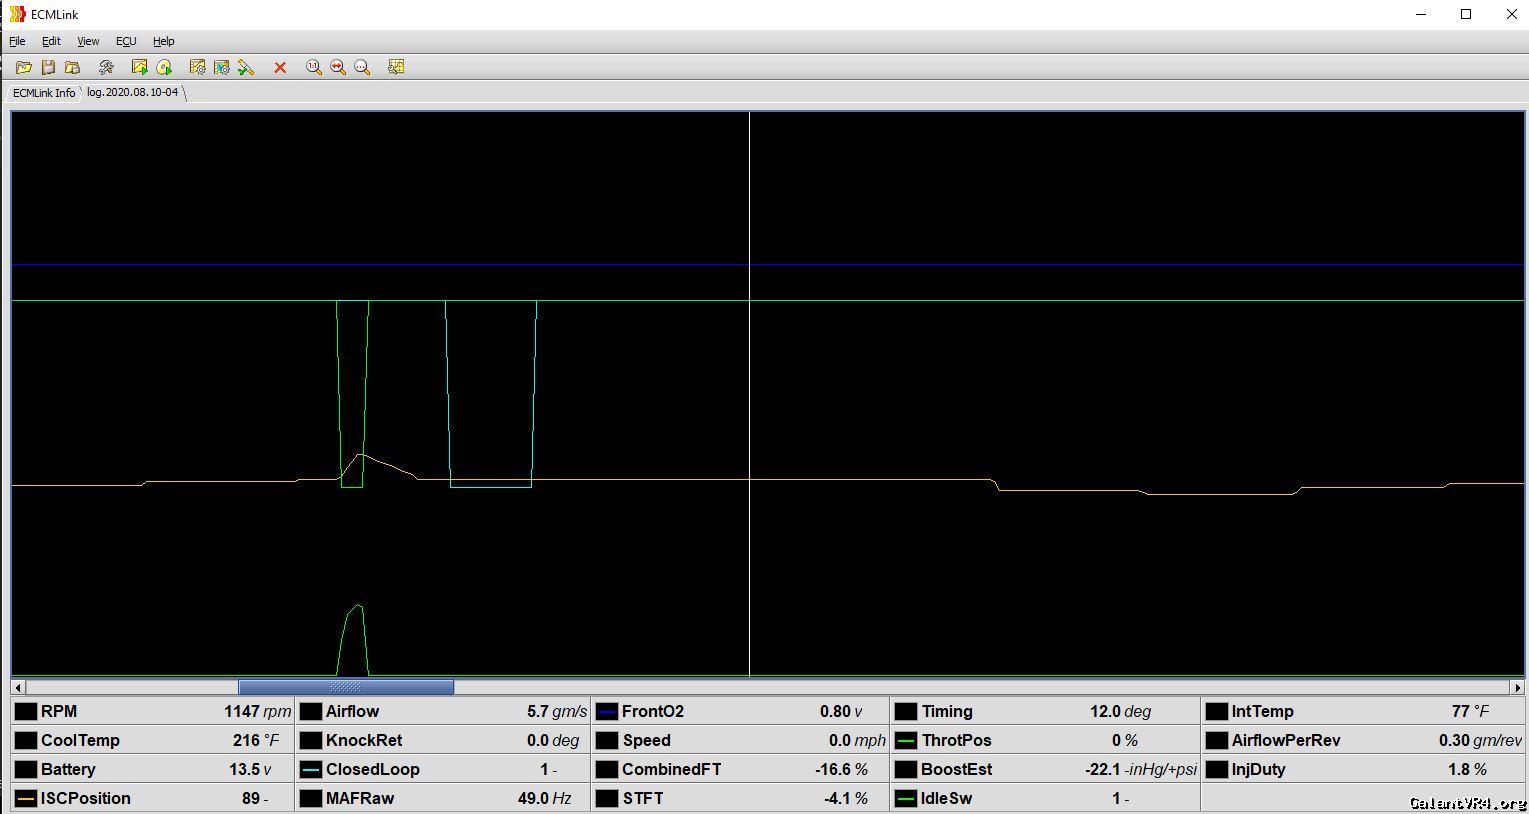
Task: Toggle the RPM trace color box
Action: point(26,712)
